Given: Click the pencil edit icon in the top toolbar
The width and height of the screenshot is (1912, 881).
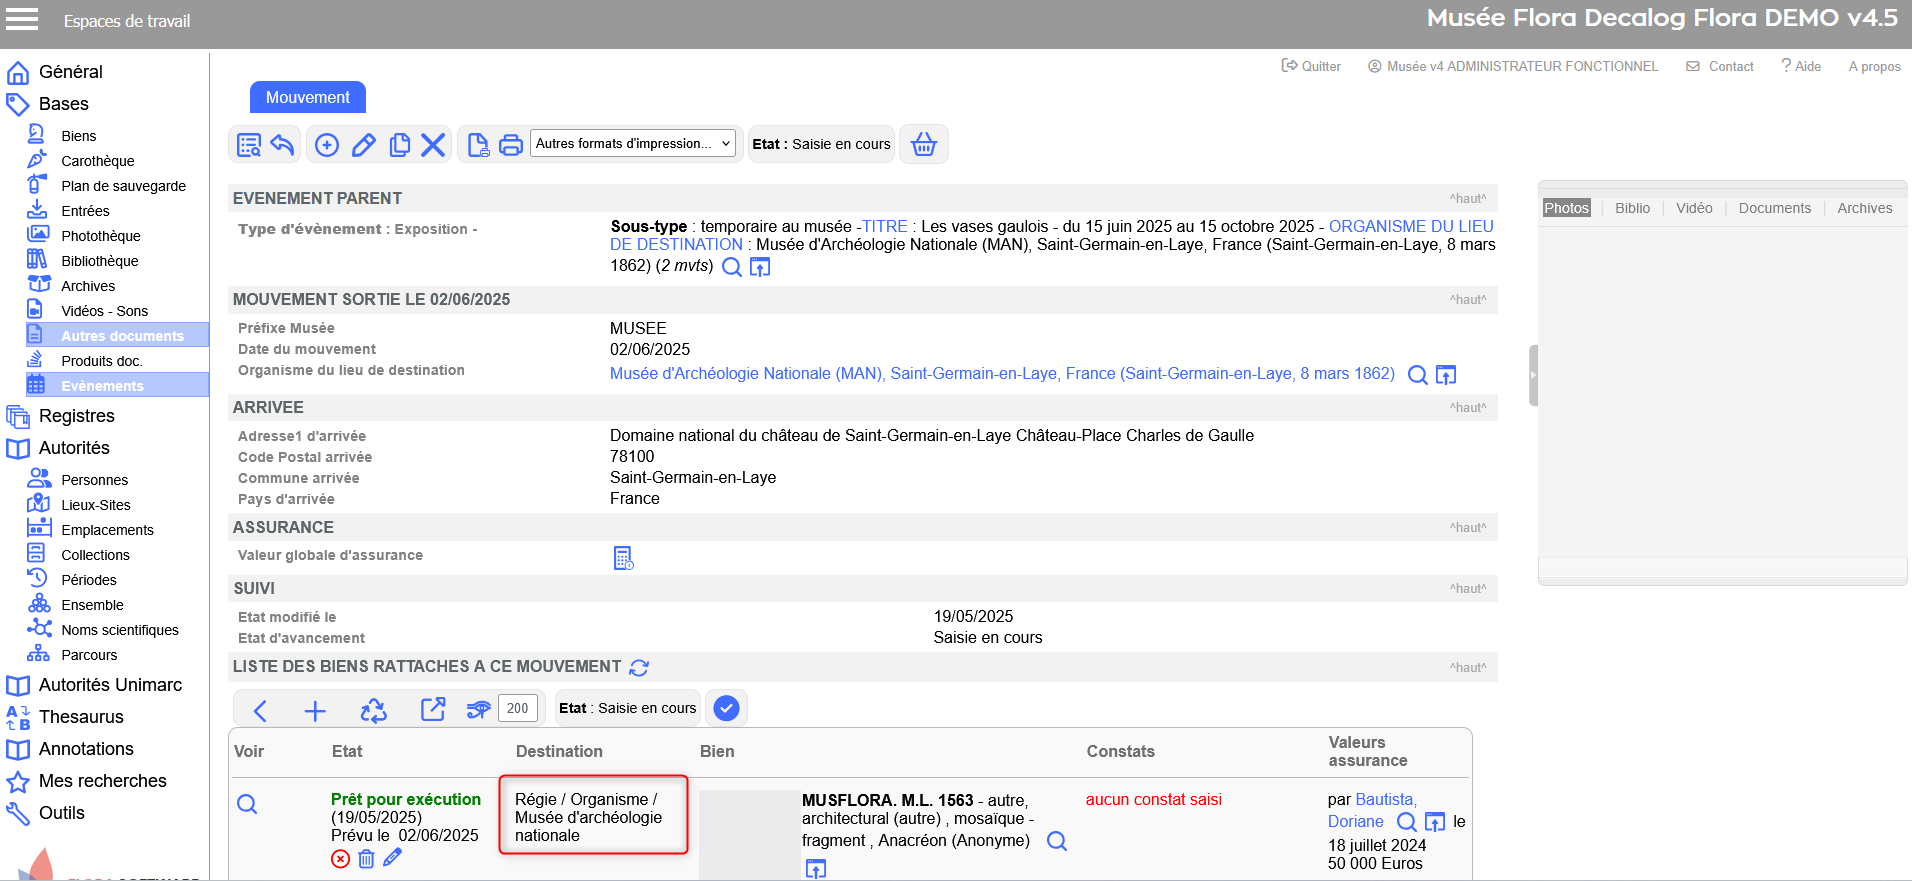Looking at the screenshot, I should [x=364, y=145].
